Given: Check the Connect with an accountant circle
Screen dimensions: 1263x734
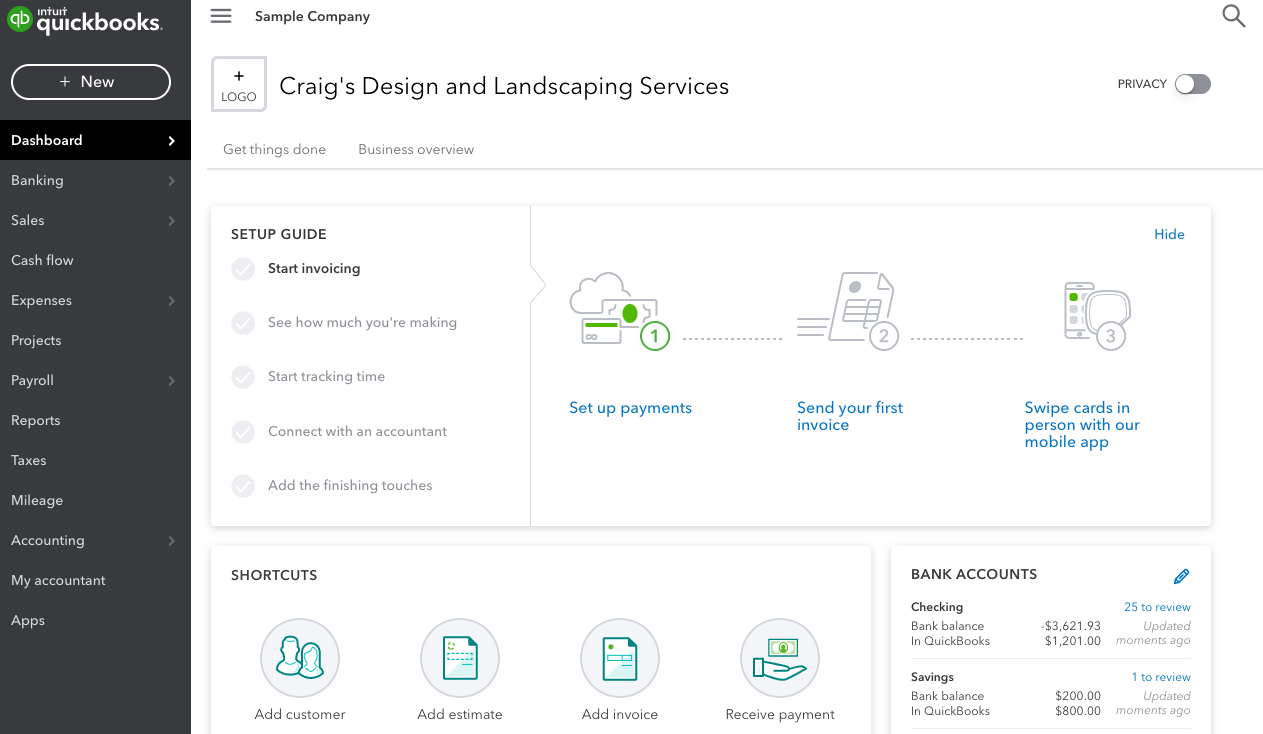Looking at the screenshot, I should tap(243, 432).
